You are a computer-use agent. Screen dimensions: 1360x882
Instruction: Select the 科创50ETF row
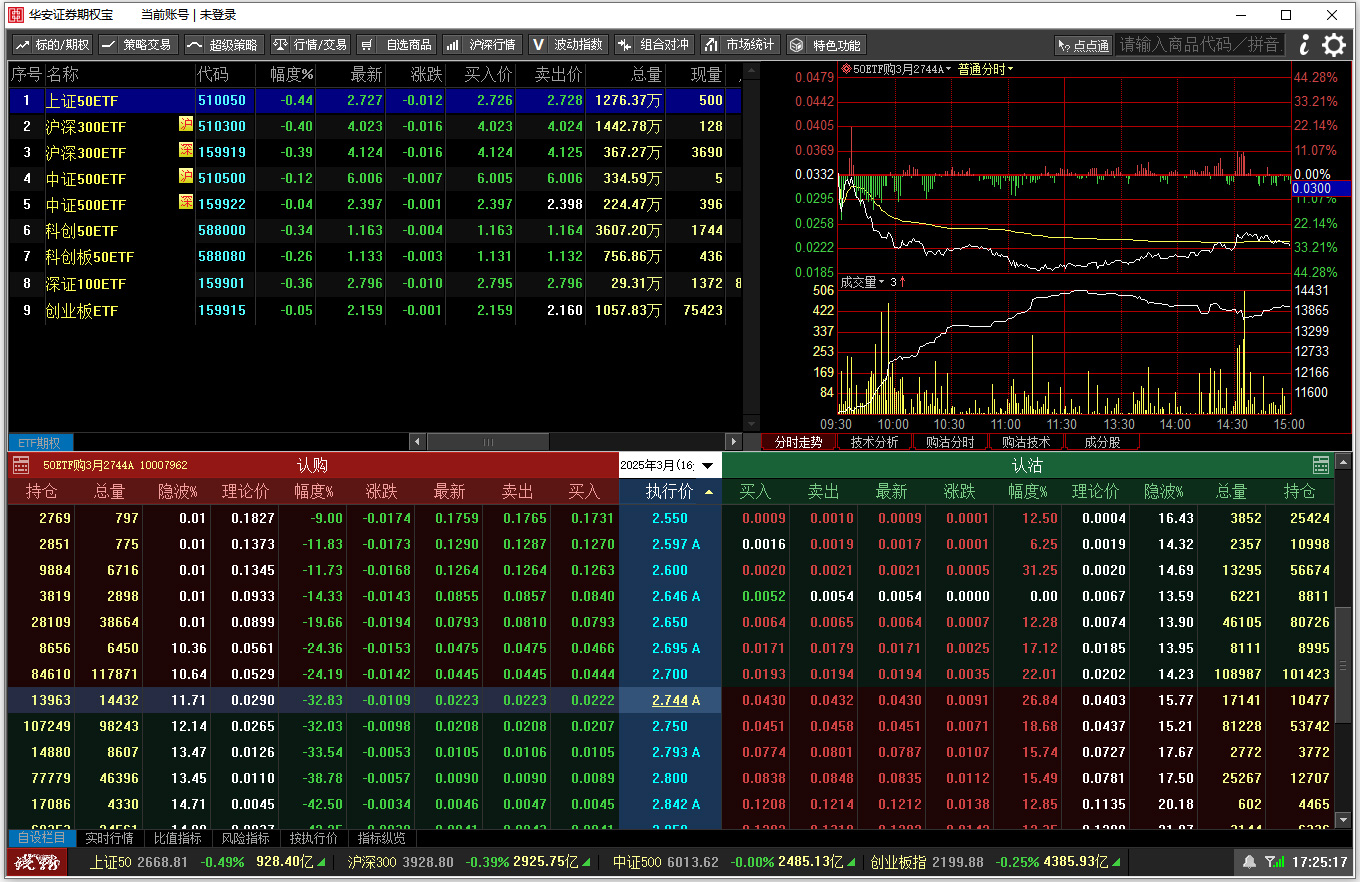375,231
